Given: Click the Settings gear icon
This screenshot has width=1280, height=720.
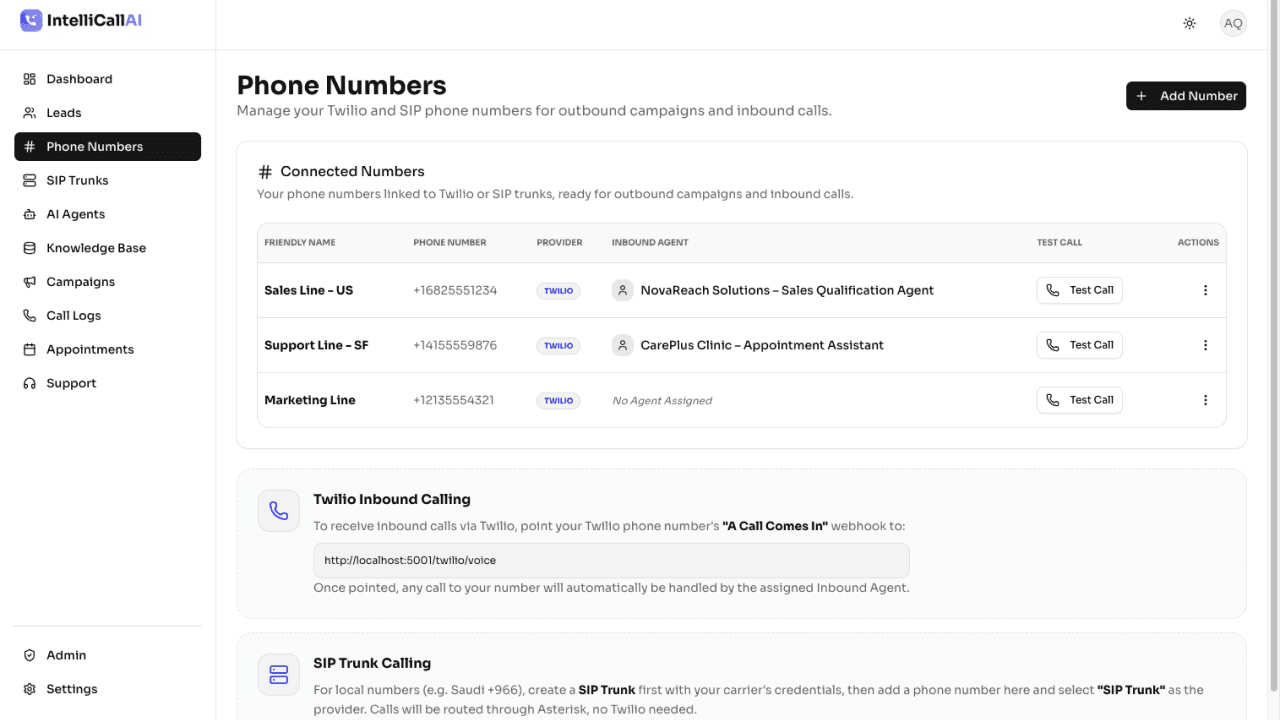Looking at the screenshot, I should pyautogui.click(x=30, y=689).
